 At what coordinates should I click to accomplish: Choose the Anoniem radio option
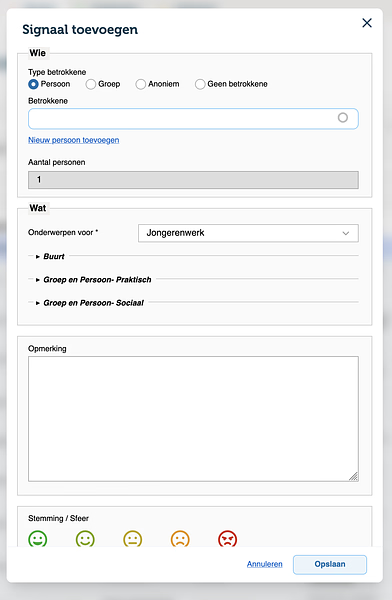point(140,84)
